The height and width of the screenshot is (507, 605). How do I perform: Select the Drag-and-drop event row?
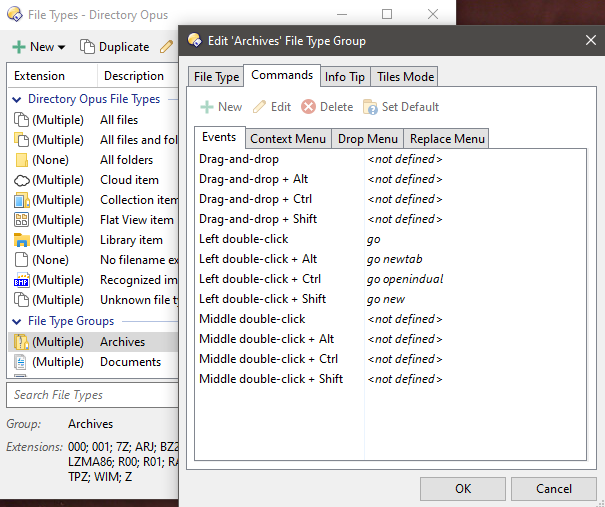[390, 159]
